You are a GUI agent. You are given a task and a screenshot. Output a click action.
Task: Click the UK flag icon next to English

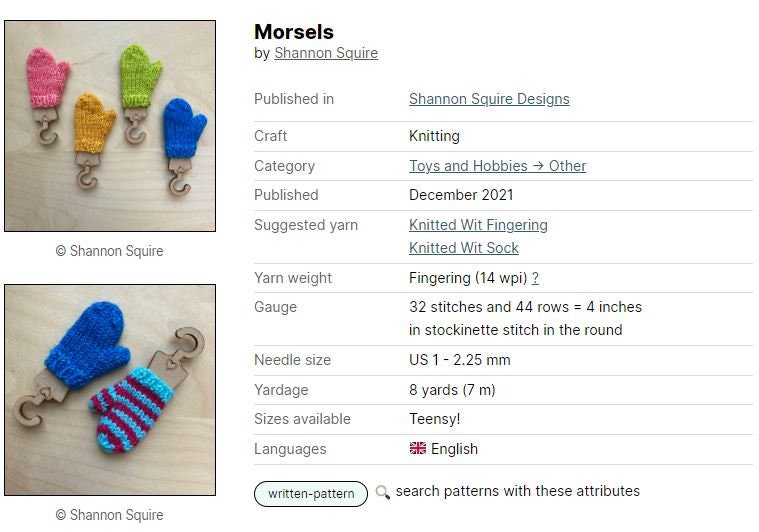tap(418, 449)
